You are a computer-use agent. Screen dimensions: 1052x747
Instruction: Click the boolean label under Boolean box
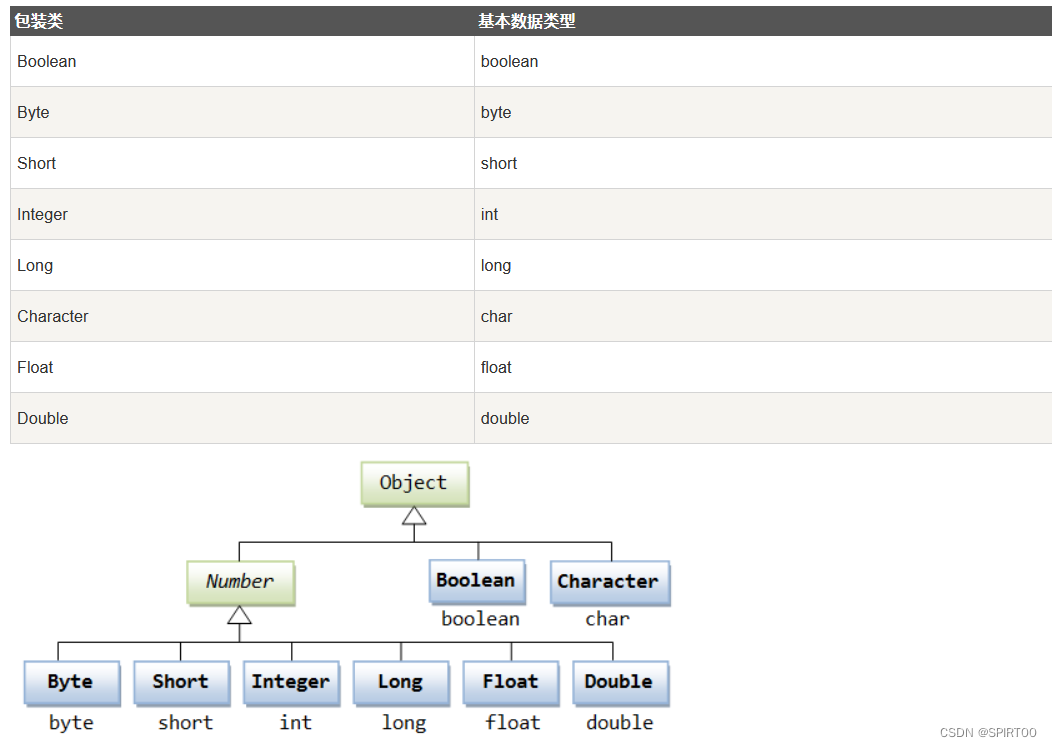pos(480,619)
